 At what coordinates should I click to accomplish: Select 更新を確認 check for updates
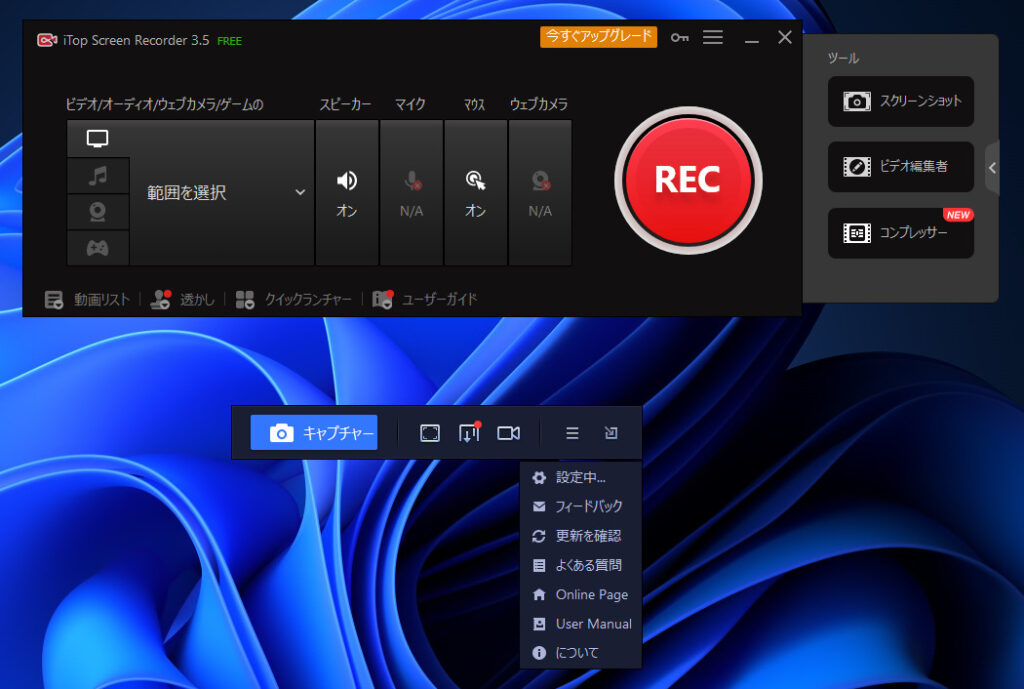[581, 536]
